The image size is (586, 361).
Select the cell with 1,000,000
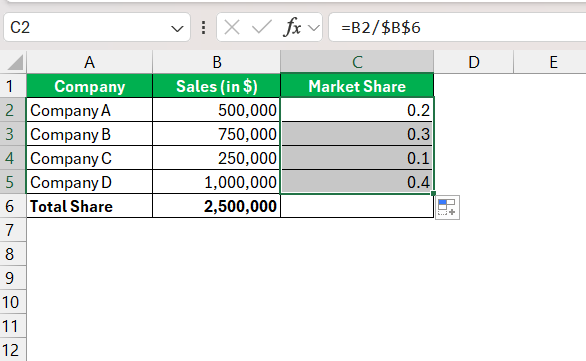217,182
